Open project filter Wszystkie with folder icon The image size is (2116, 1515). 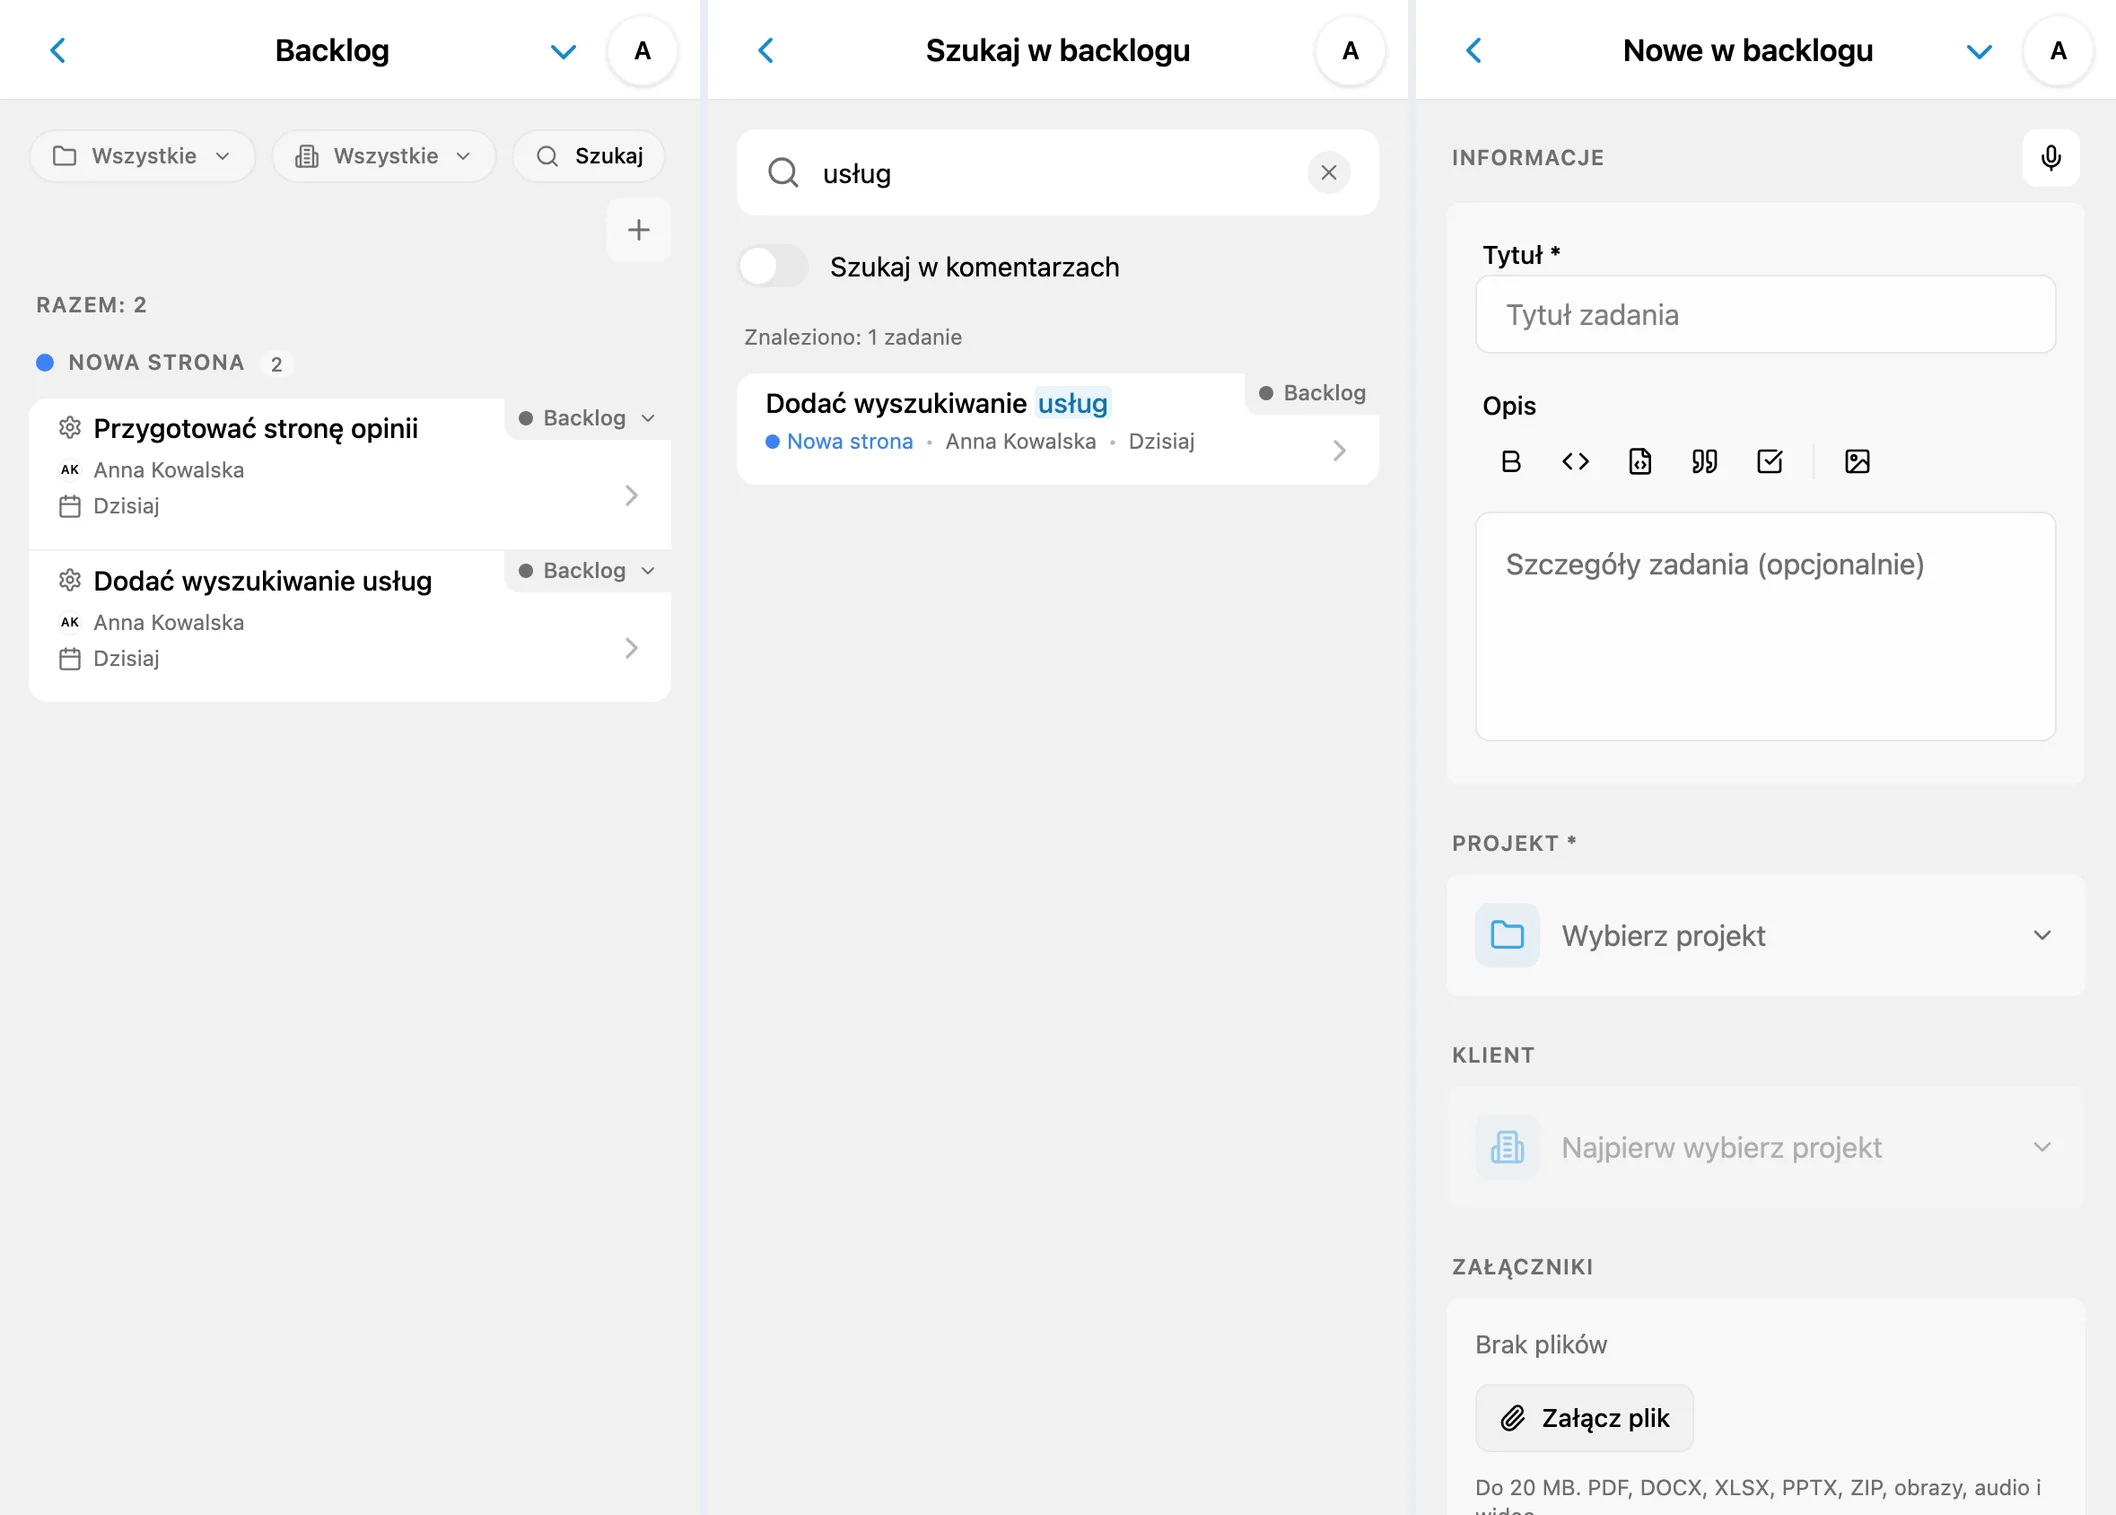142,156
